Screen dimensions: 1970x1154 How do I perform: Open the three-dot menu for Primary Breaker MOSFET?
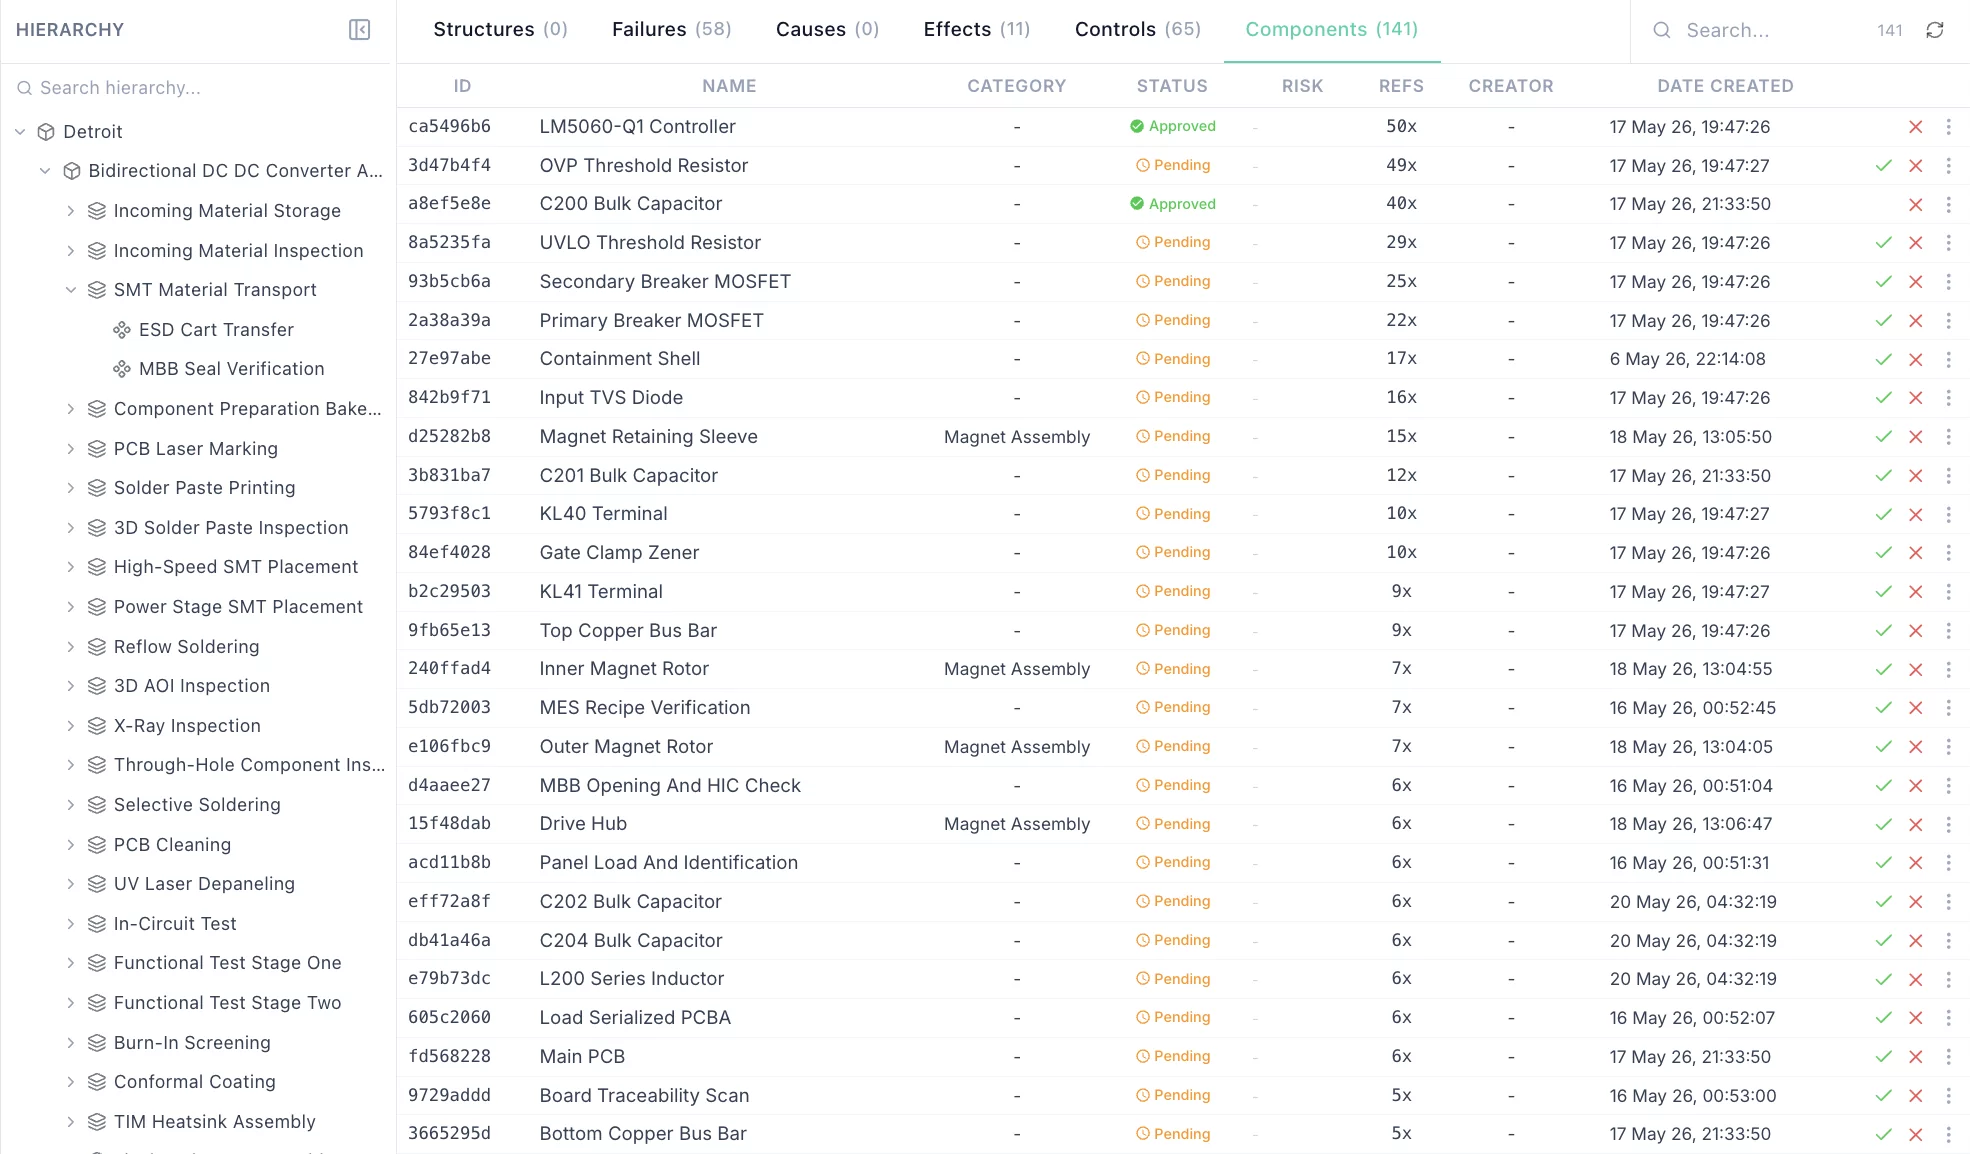coord(1948,321)
